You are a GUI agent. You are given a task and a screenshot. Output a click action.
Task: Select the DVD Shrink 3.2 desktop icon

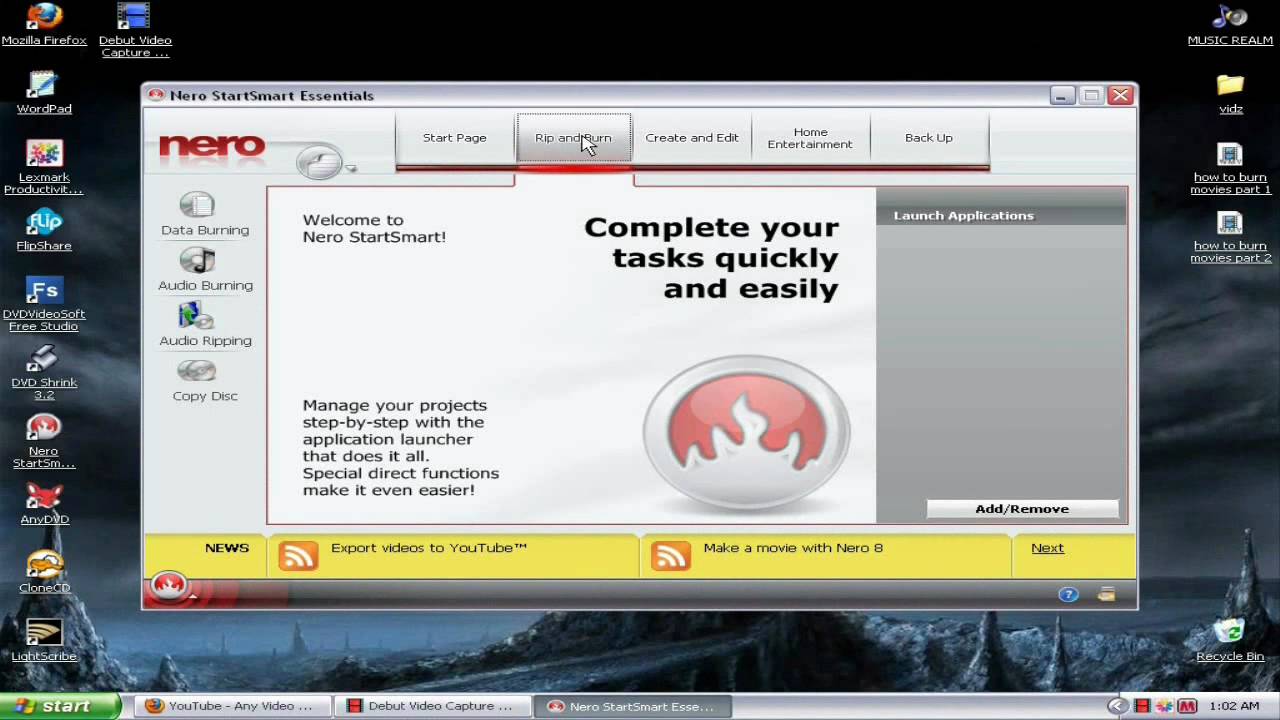point(44,372)
